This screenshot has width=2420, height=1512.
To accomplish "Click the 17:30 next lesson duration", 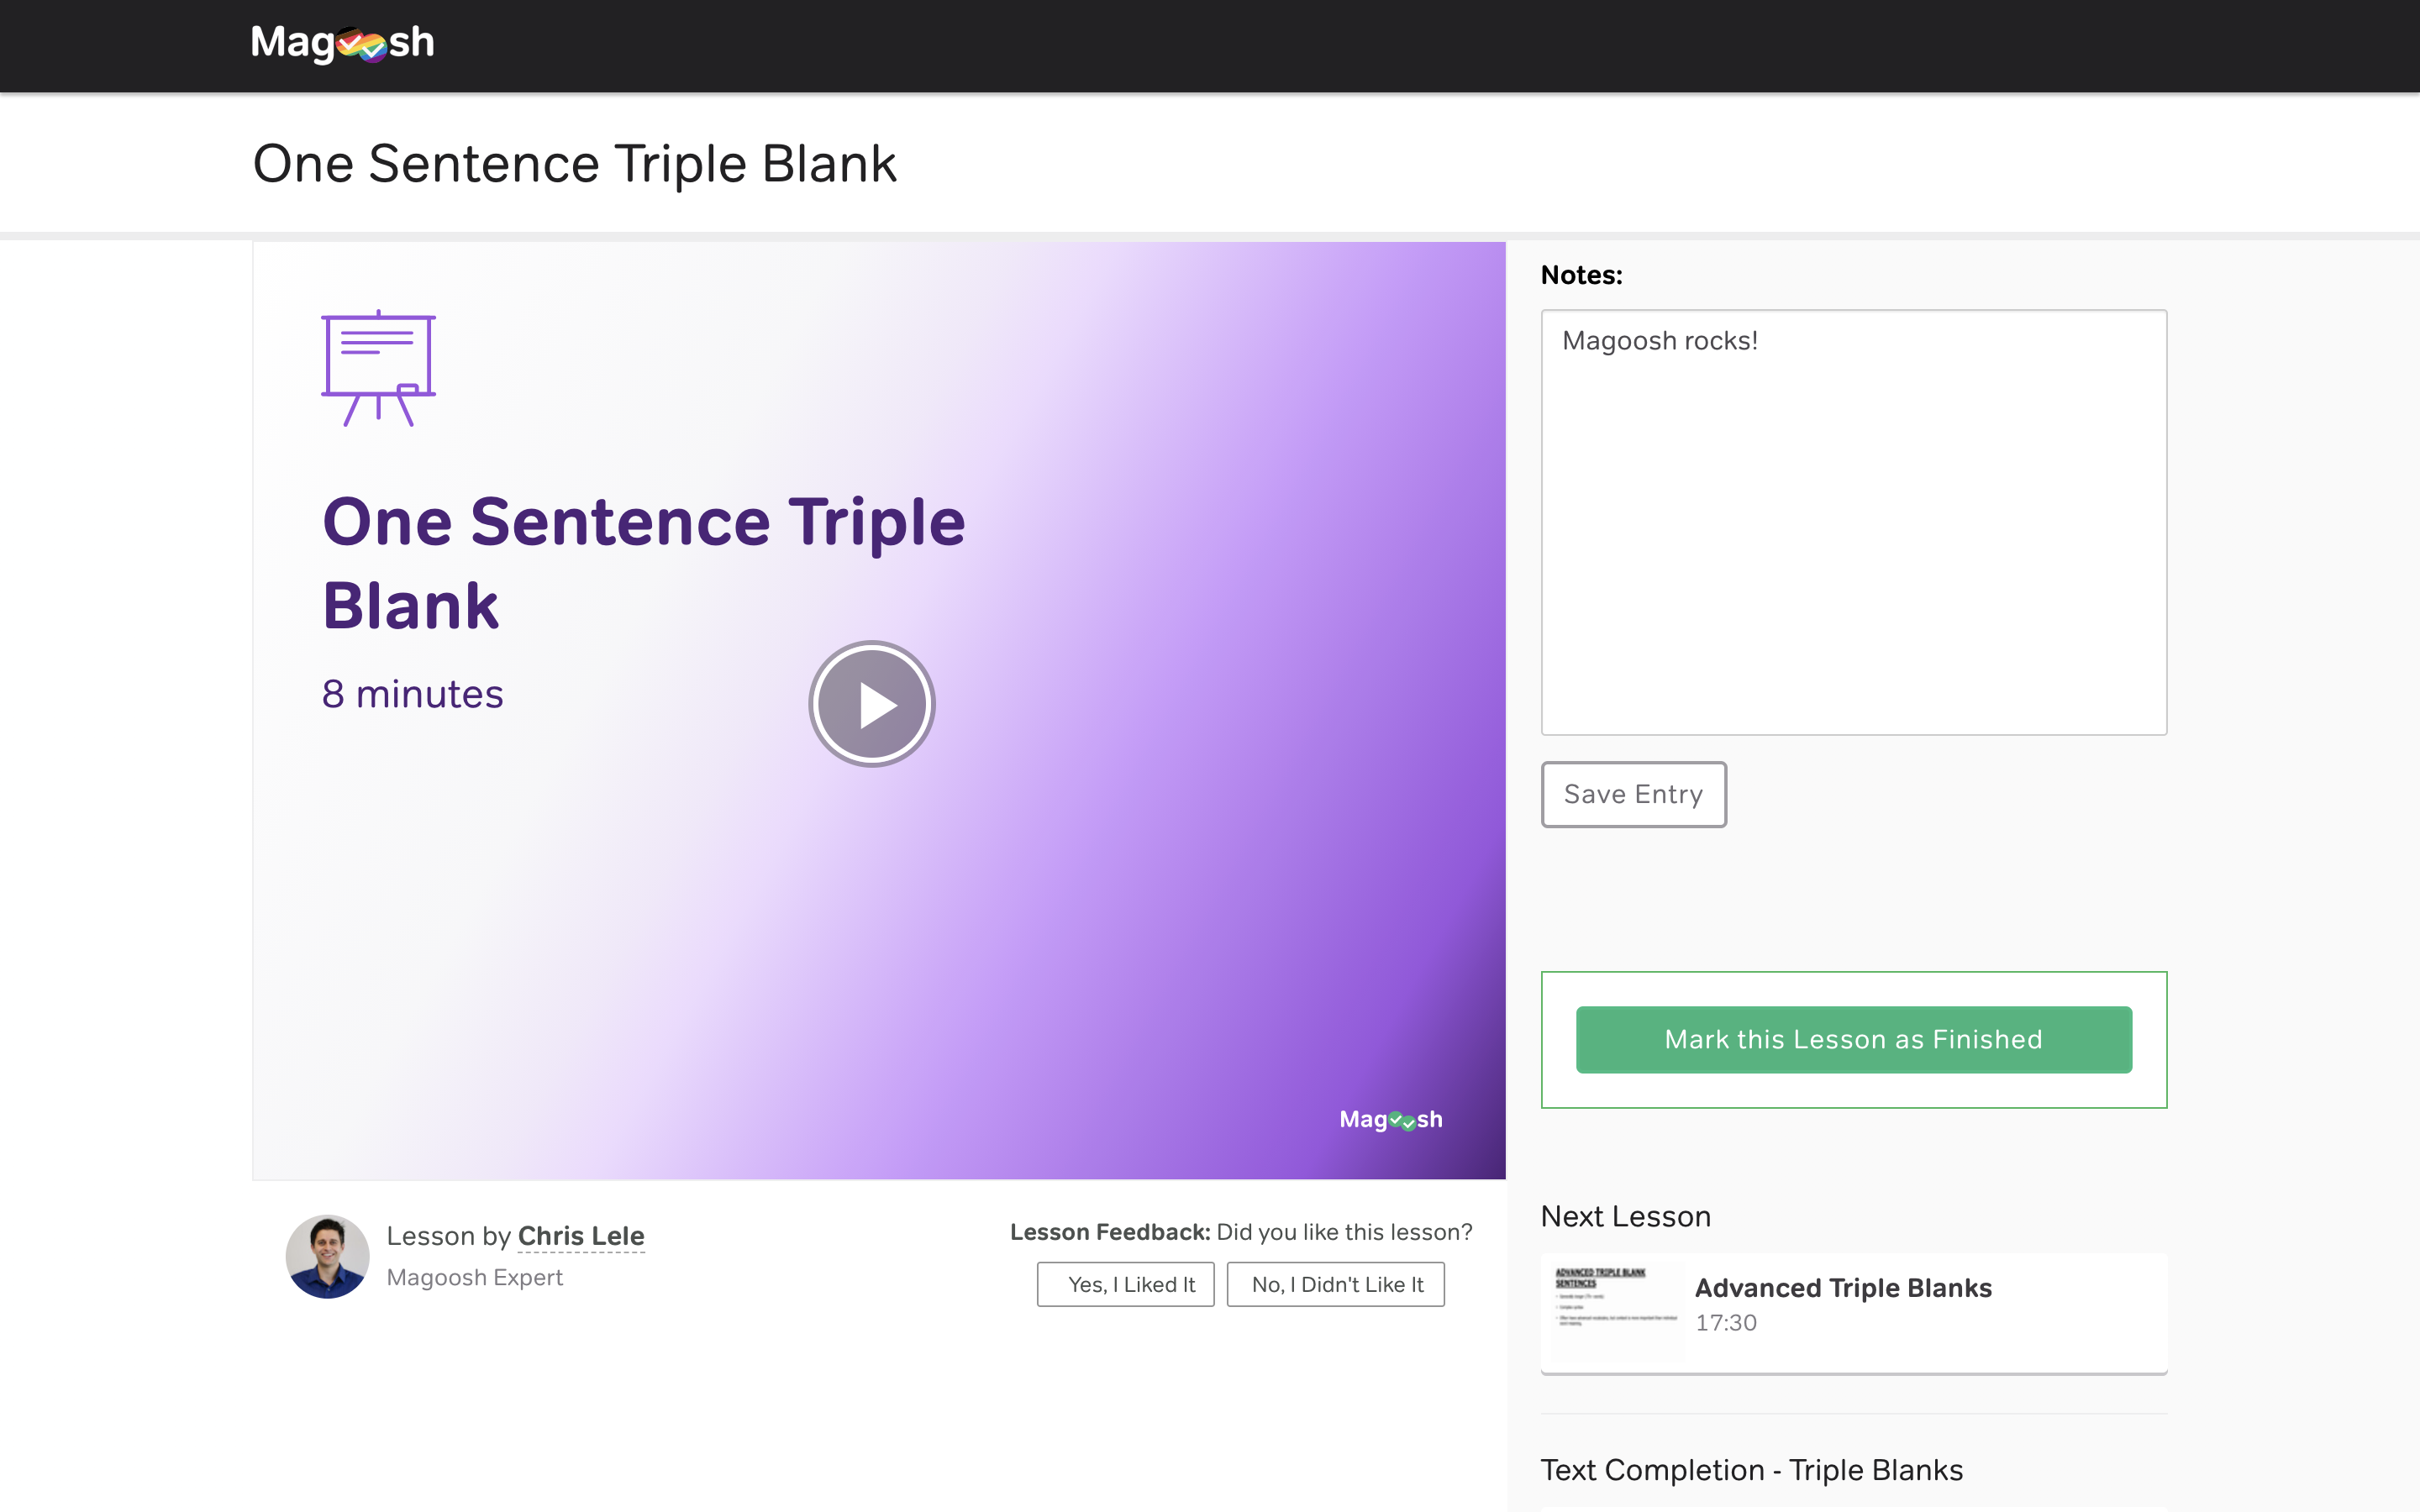I will click(x=1725, y=1322).
